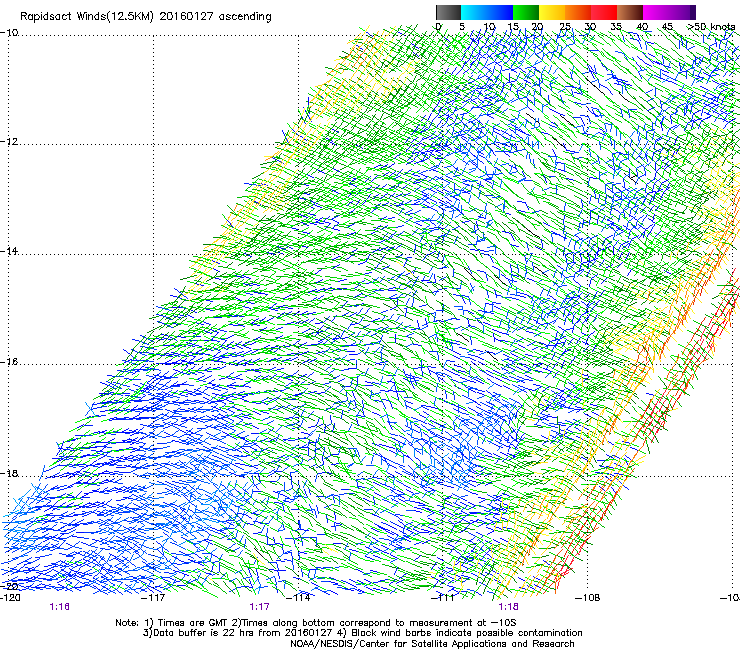
Task: Click the -18 latitude axis label
Action: (9, 473)
